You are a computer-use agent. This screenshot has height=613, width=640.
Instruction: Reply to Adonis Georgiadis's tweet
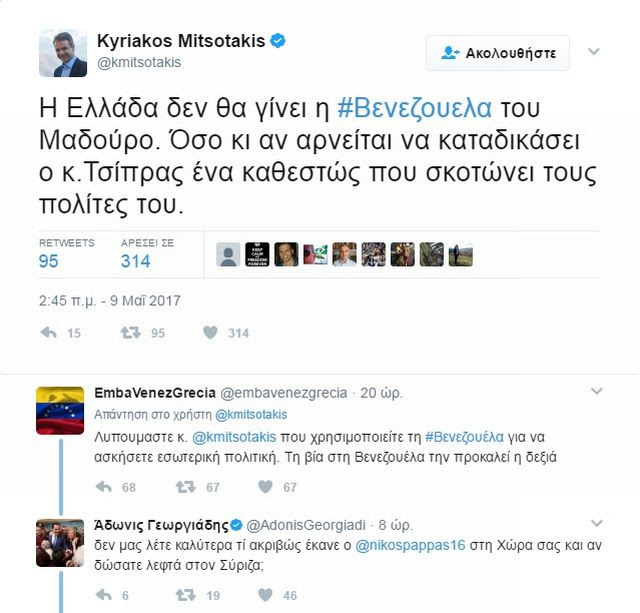point(104,595)
